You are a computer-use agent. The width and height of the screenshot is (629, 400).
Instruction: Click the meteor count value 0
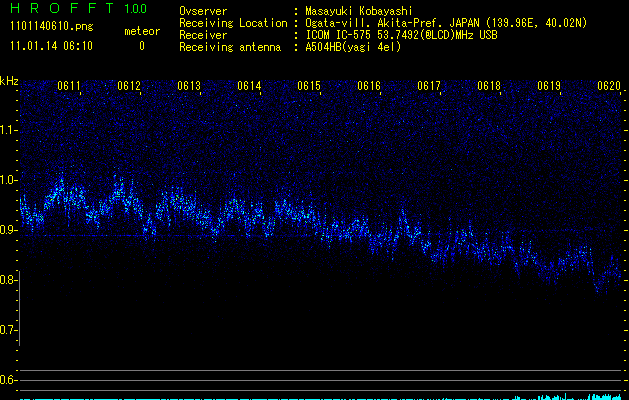[141, 46]
